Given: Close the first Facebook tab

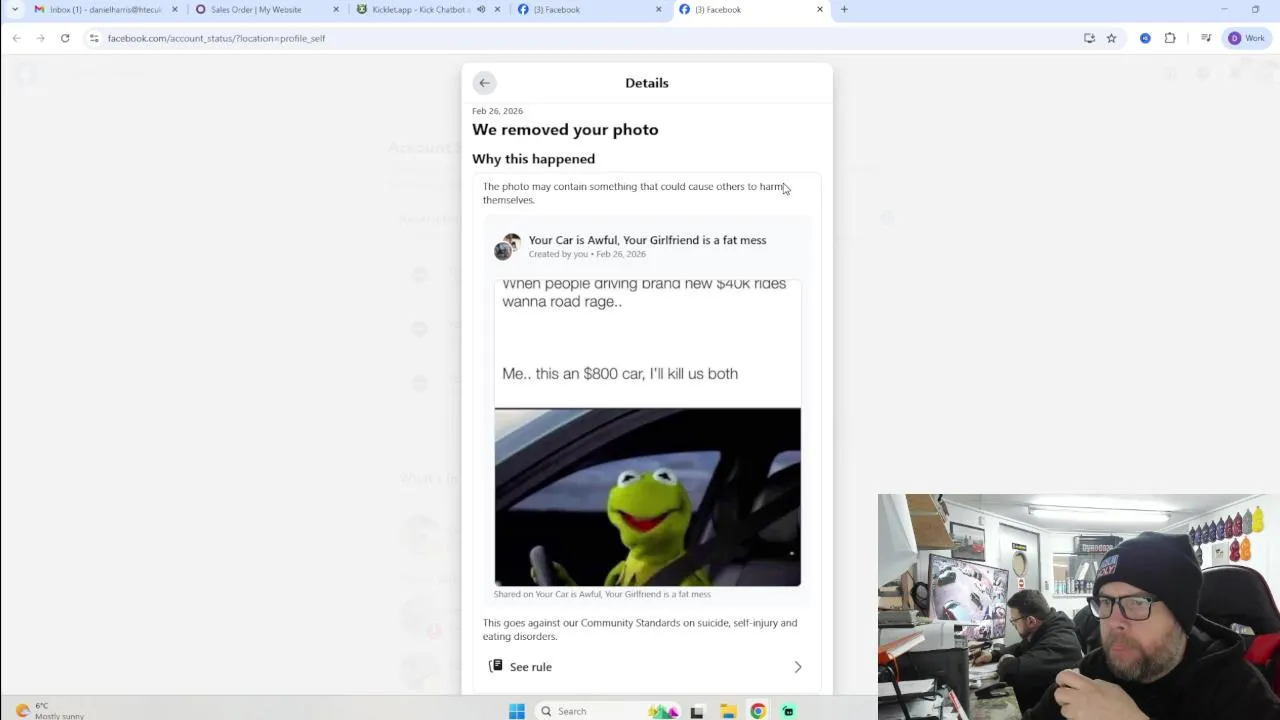Looking at the screenshot, I should (x=658, y=10).
